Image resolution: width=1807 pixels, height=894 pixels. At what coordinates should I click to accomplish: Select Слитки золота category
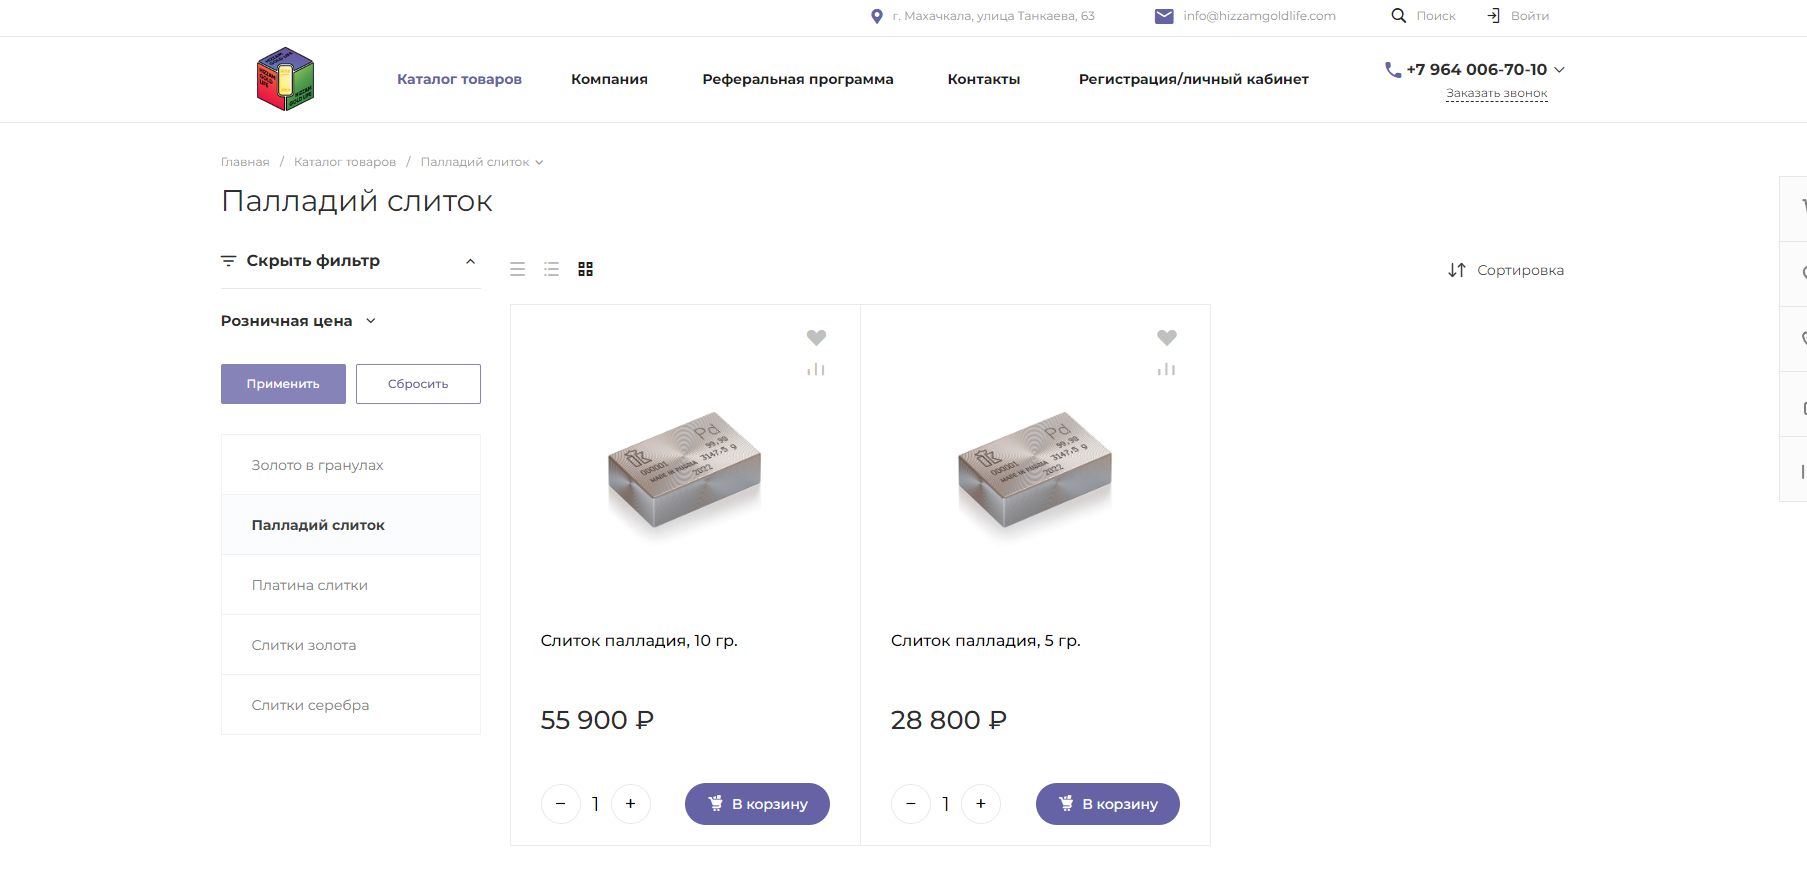pyautogui.click(x=304, y=645)
